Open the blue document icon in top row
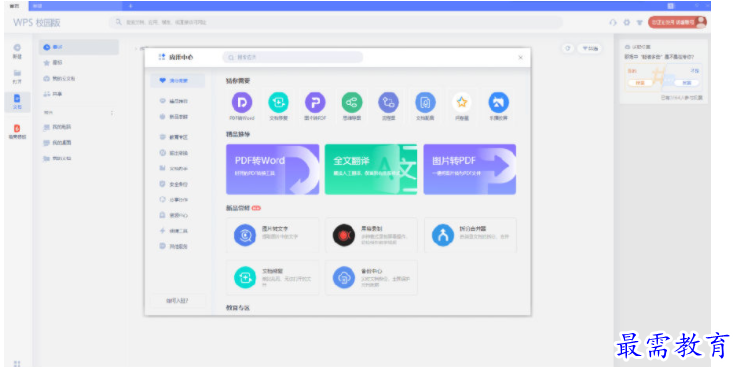The height and width of the screenshot is (377, 738). click(x=425, y=102)
